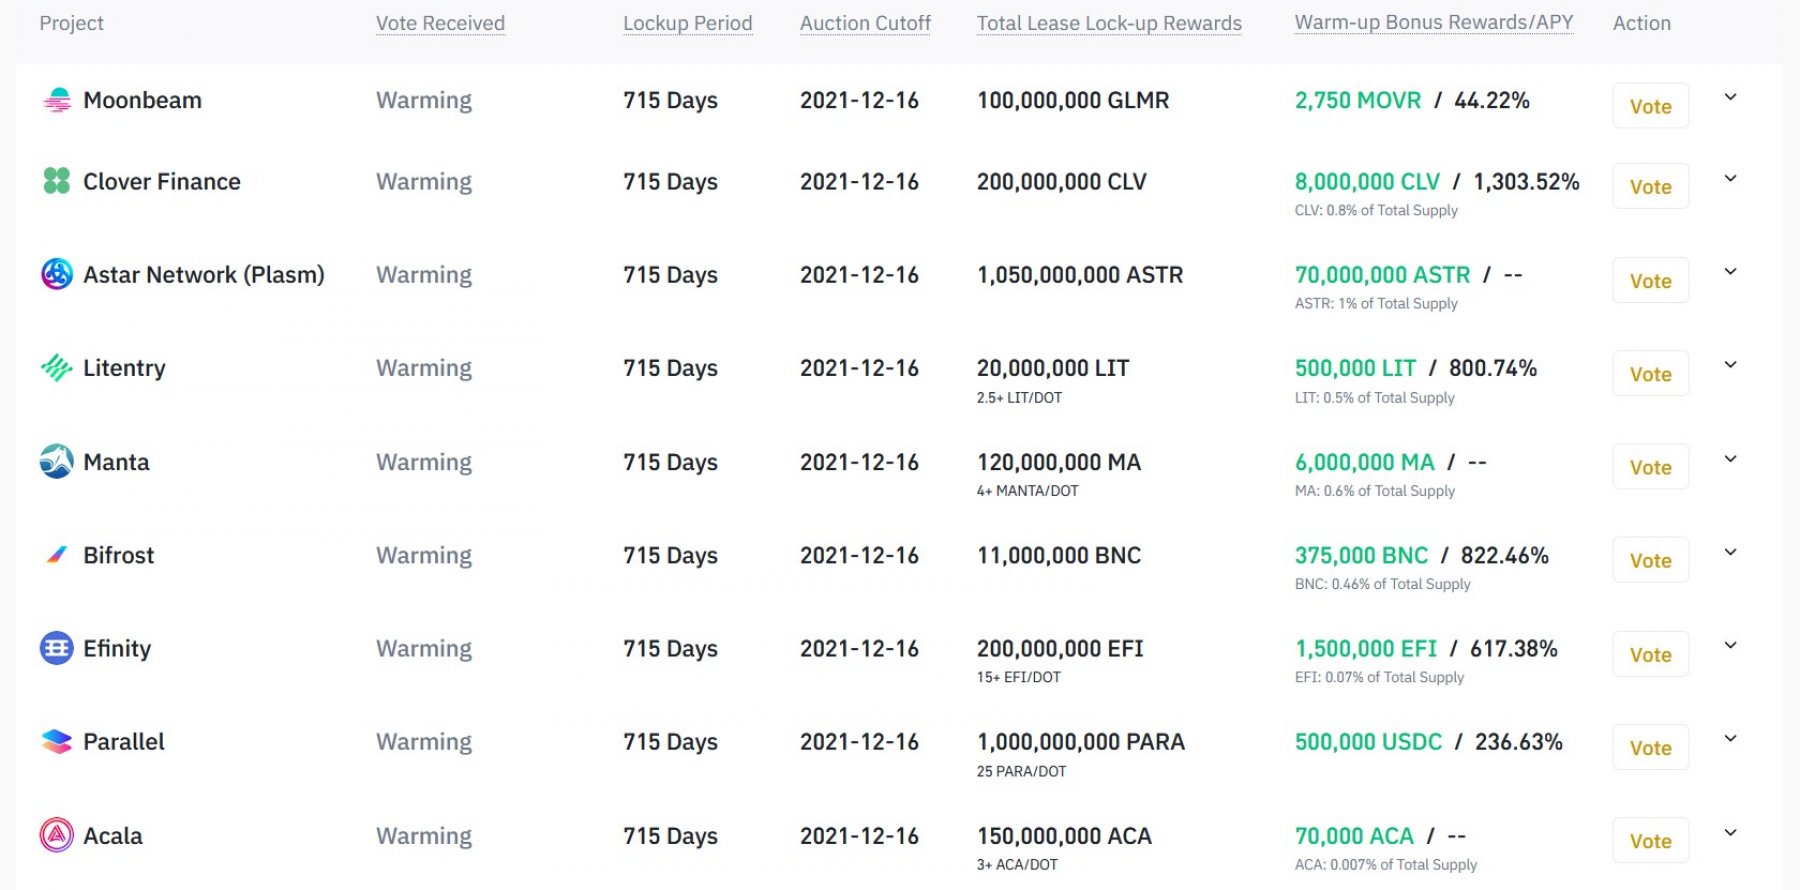Click the Litentry green logo icon
The height and width of the screenshot is (890, 1800).
[57, 368]
